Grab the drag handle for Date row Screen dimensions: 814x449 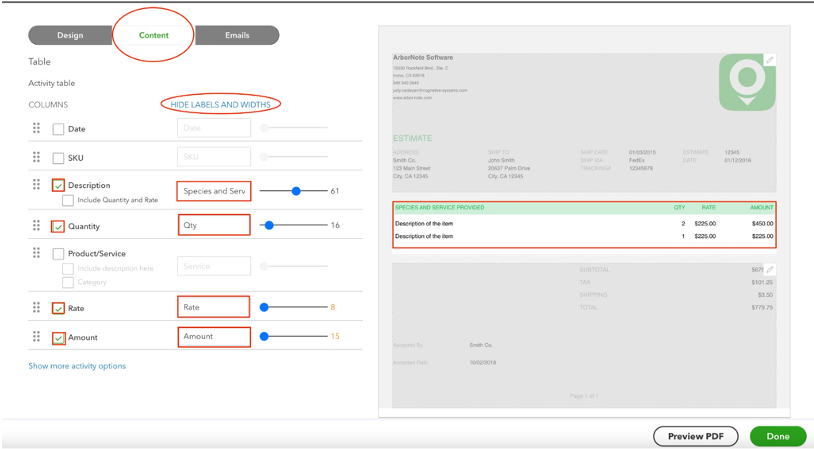pos(36,128)
